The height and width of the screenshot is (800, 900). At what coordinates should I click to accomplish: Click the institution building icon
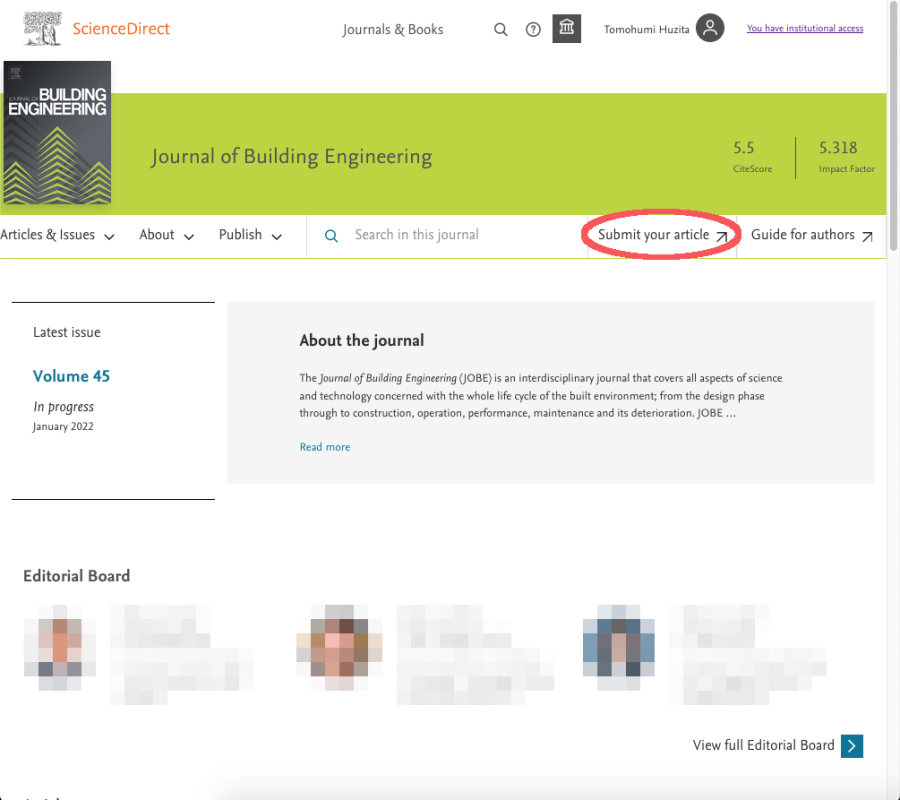coord(567,28)
